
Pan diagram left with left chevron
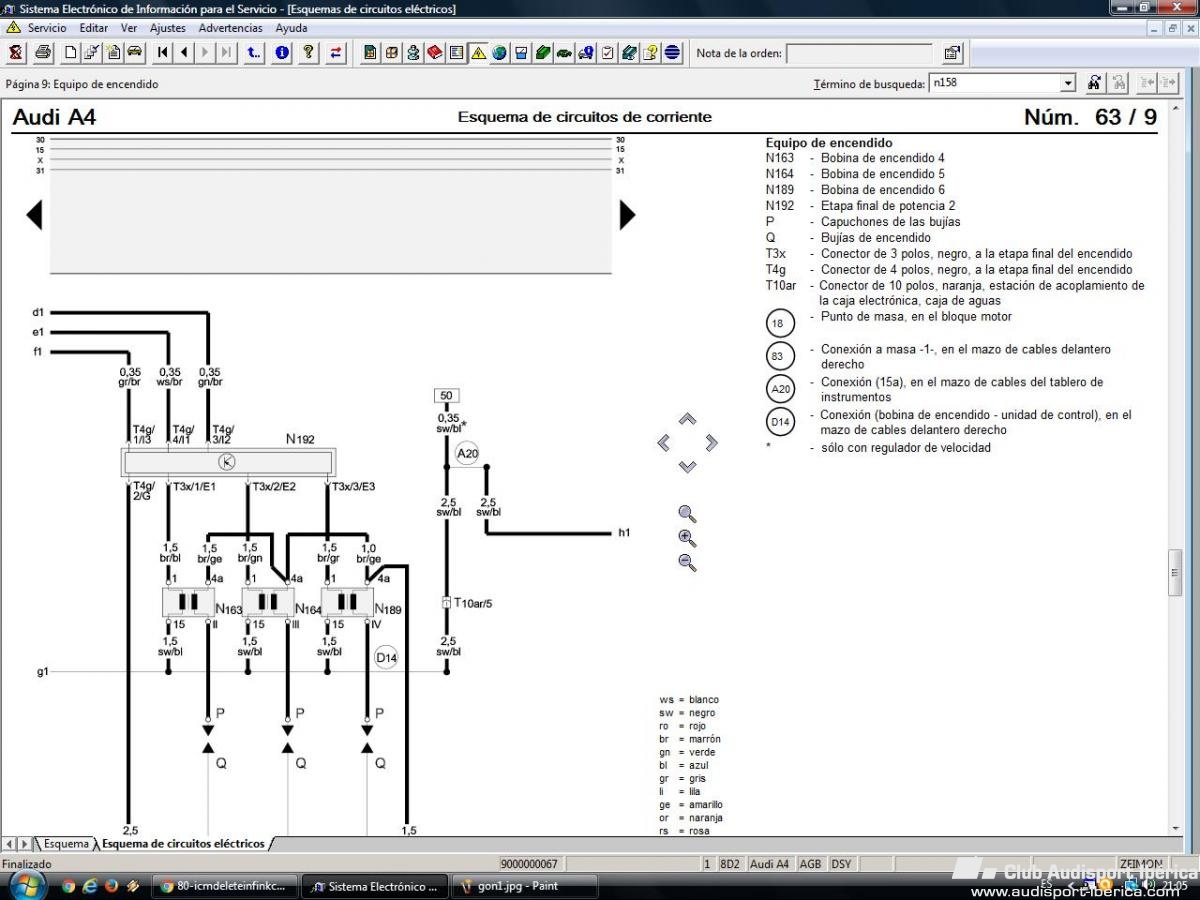[663, 443]
